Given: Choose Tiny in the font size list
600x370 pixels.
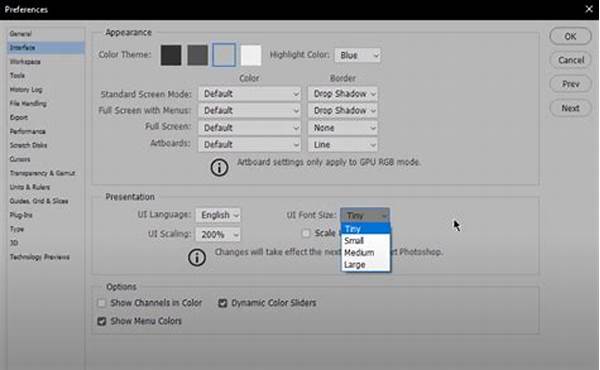Looking at the screenshot, I should click(x=366, y=229).
